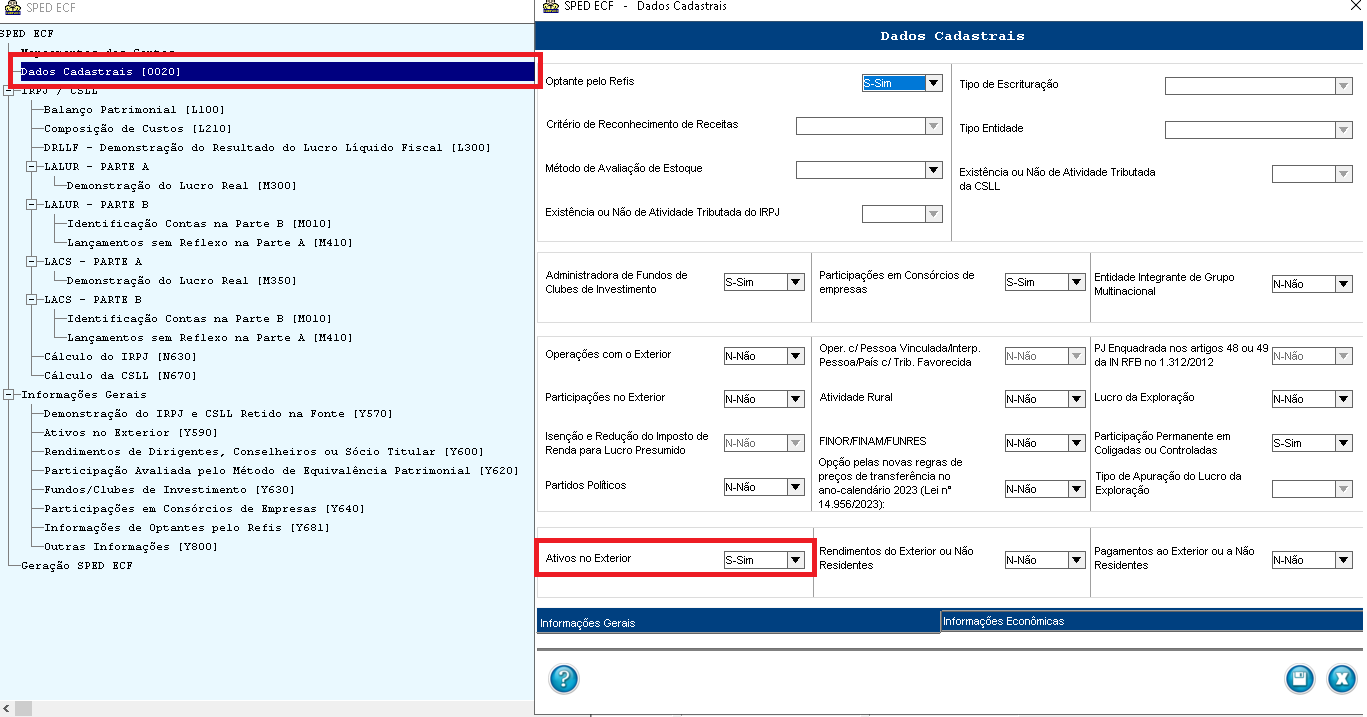Open Atividade Tributada da CSLL dropdown
The height and width of the screenshot is (717, 1367).
(x=1343, y=174)
